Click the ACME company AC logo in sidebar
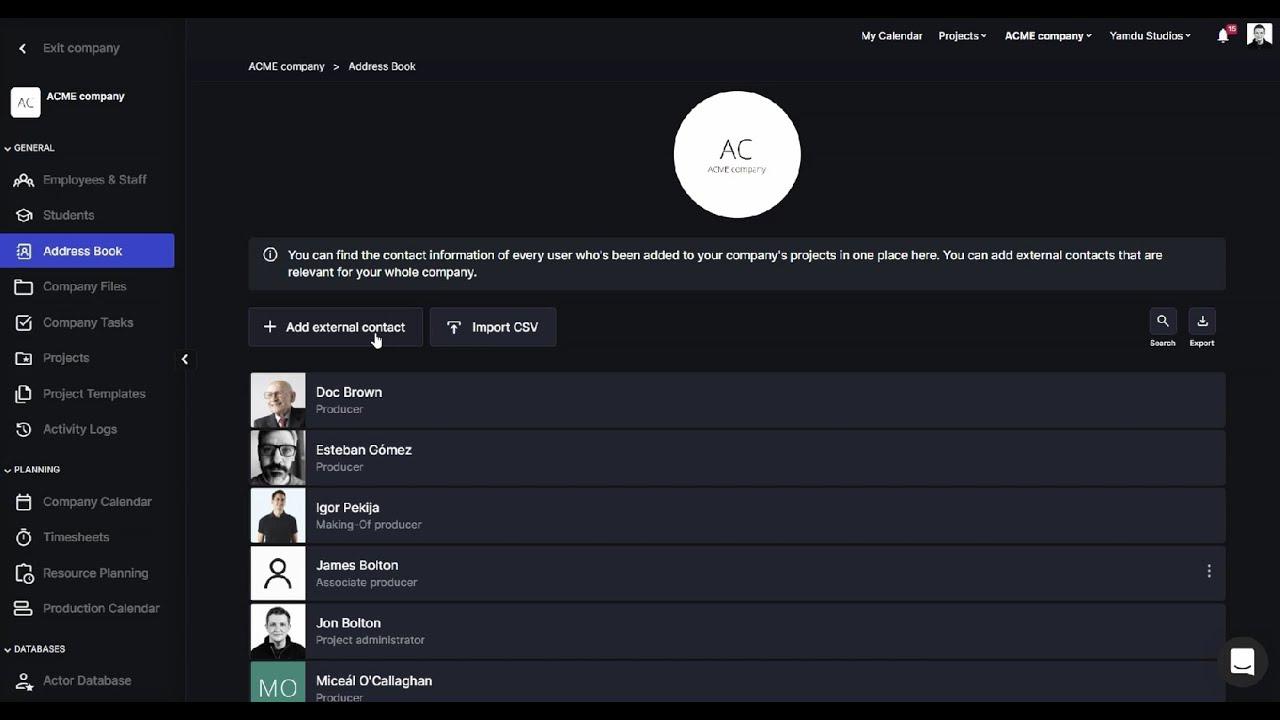The width and height of the screenshot is (1280, 720). (x=25, y=102)
